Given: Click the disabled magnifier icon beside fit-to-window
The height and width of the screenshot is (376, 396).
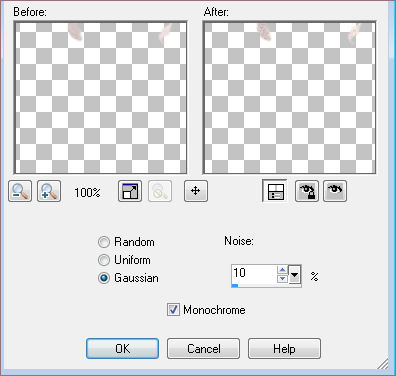Looking at the screenshot, I should click(x=160, y=191).
